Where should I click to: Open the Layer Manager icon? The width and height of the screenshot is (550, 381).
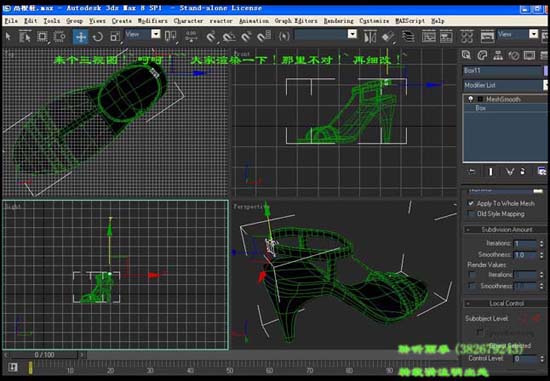click(408, 36)
